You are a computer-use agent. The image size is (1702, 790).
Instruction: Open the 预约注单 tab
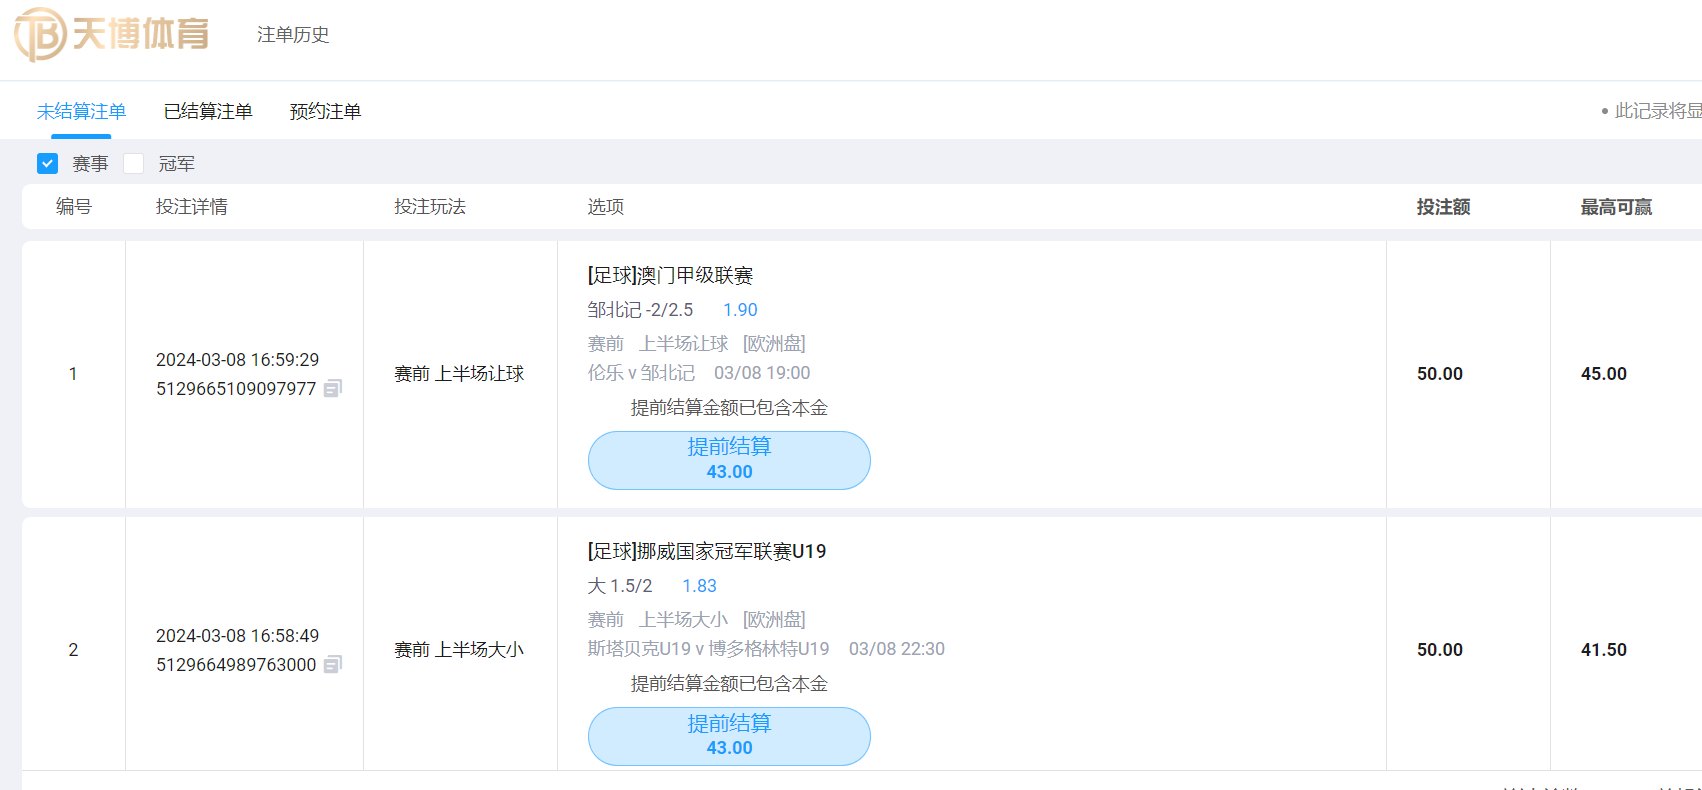(x=325, y=111)
